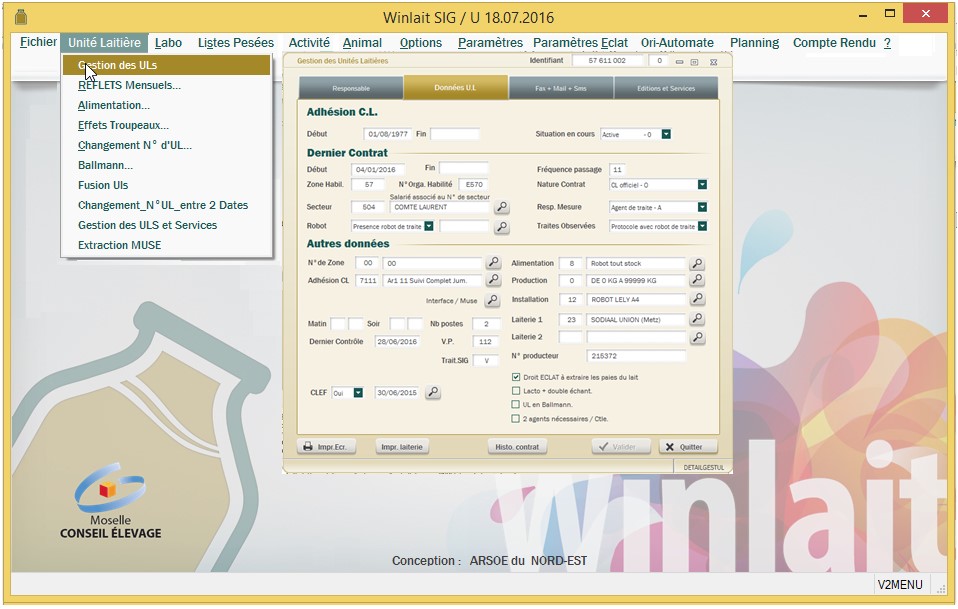Viewport: 958px width, 609px height.
Task: Click the V.P. value field
Action: [x=486, y=341]
